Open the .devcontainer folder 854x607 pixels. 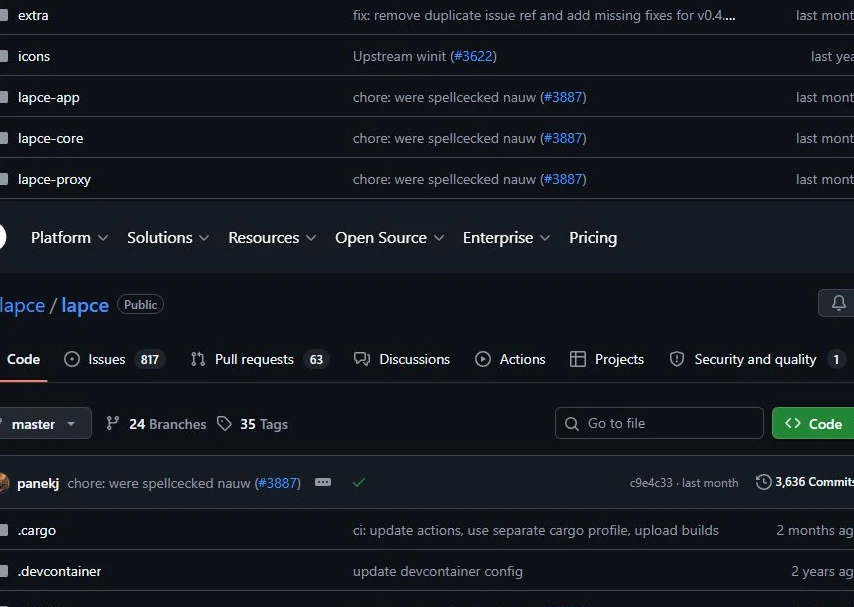pyautogui.click(x=59, y=571)
